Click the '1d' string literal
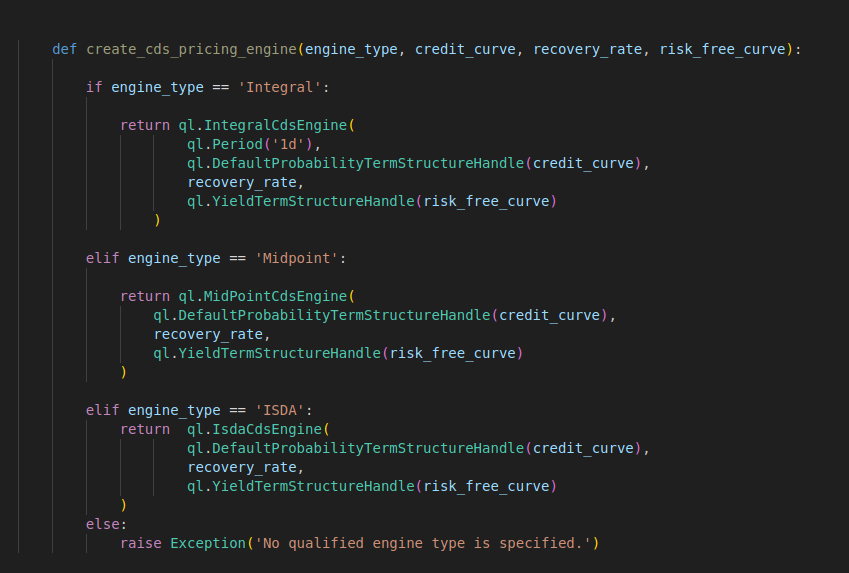Screen dimensions: 849x573 pyautogui.click(x=288, y=144)
